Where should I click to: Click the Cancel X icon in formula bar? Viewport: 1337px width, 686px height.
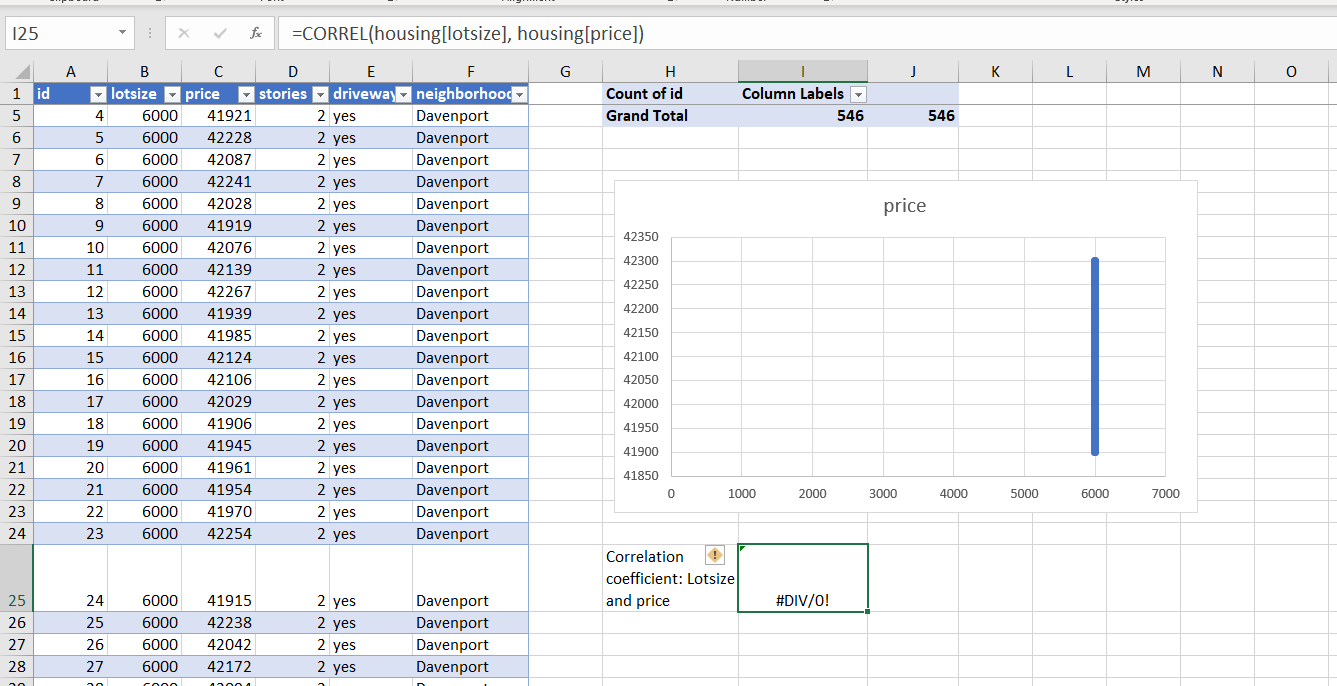[x=184, y=34]
